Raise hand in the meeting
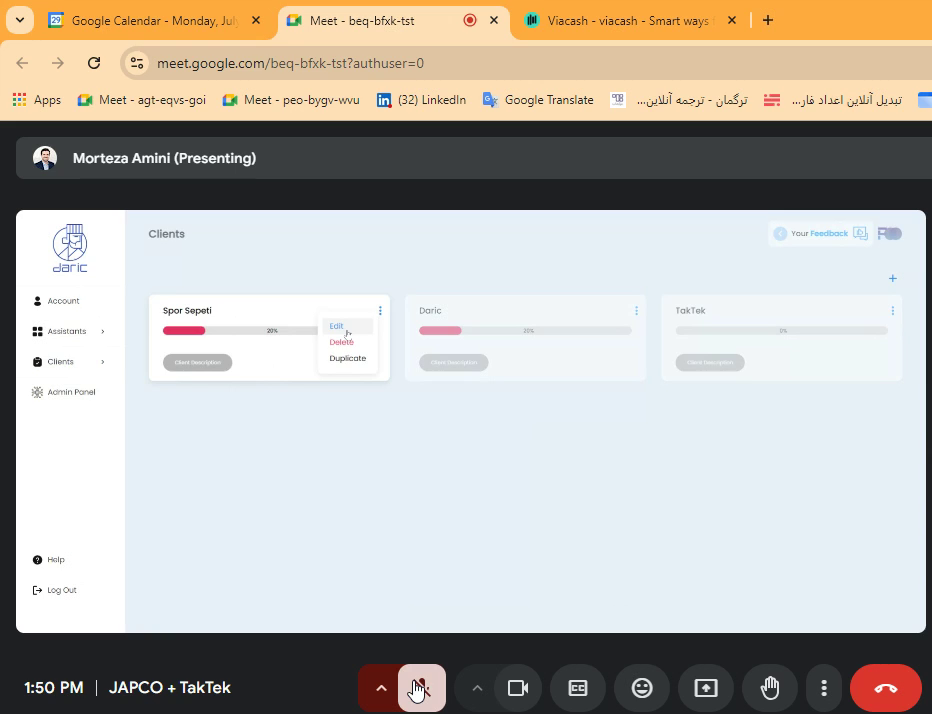The height and width of the screenshot is (714, 932). pos(769,688)
